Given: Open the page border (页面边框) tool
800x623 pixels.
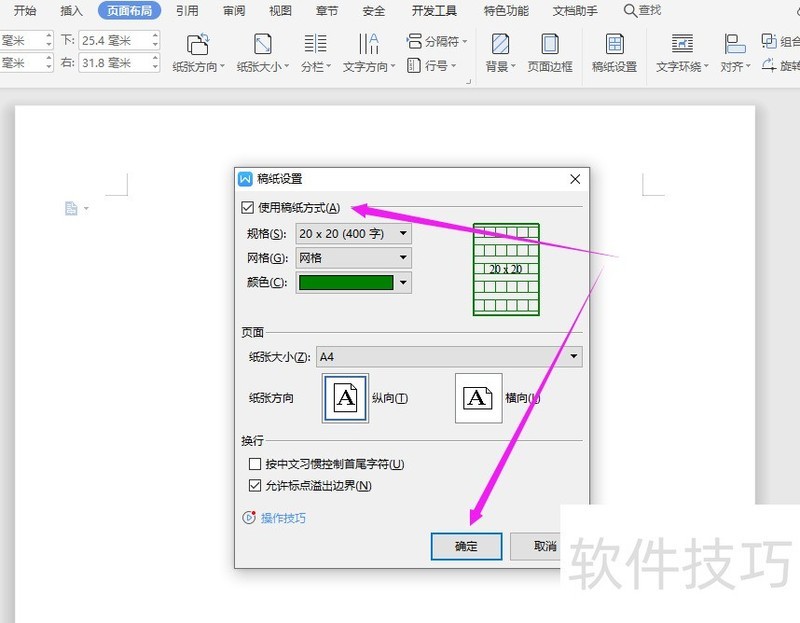Looking at the screenshot, I should [x=550, y=45].
